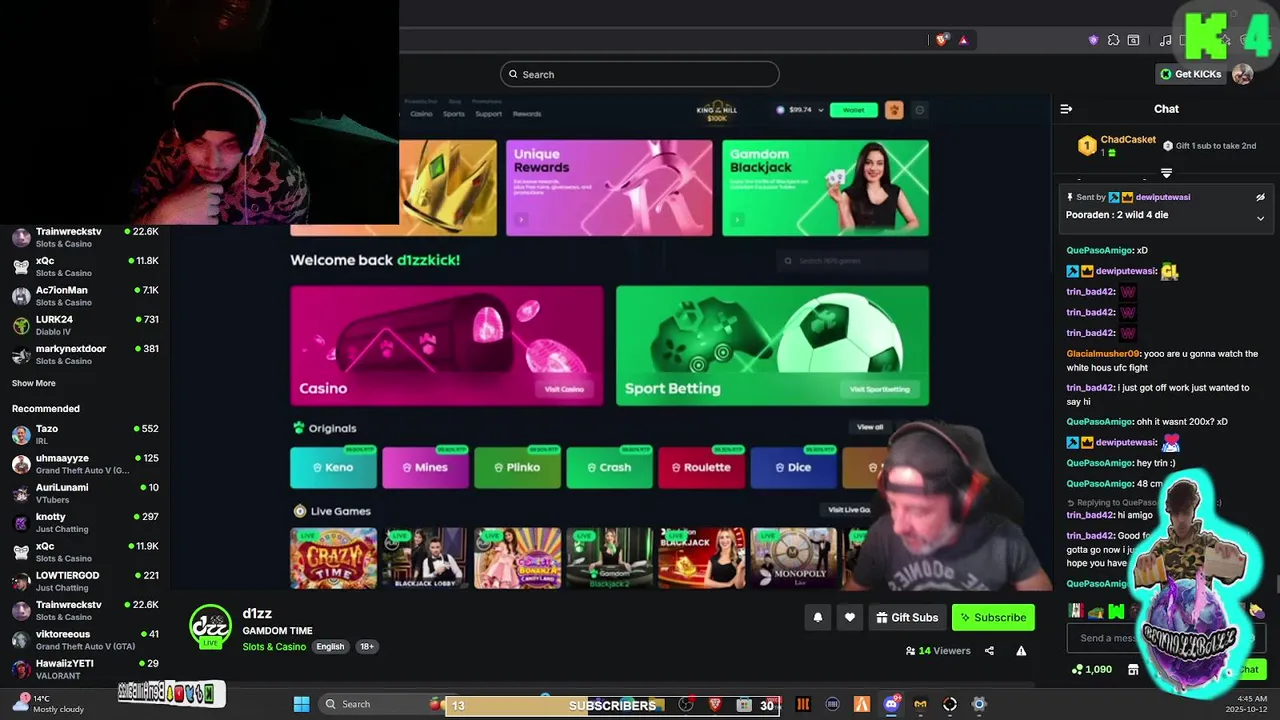Viewport: 1280px width, 720px height.
Task: Click View all next to Originals
Action: pos(870,428)
